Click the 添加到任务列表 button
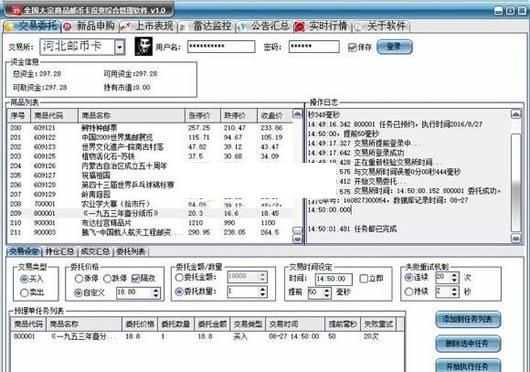Image resolution: width=530 pixels, height=372 pixels. [468, 319]
